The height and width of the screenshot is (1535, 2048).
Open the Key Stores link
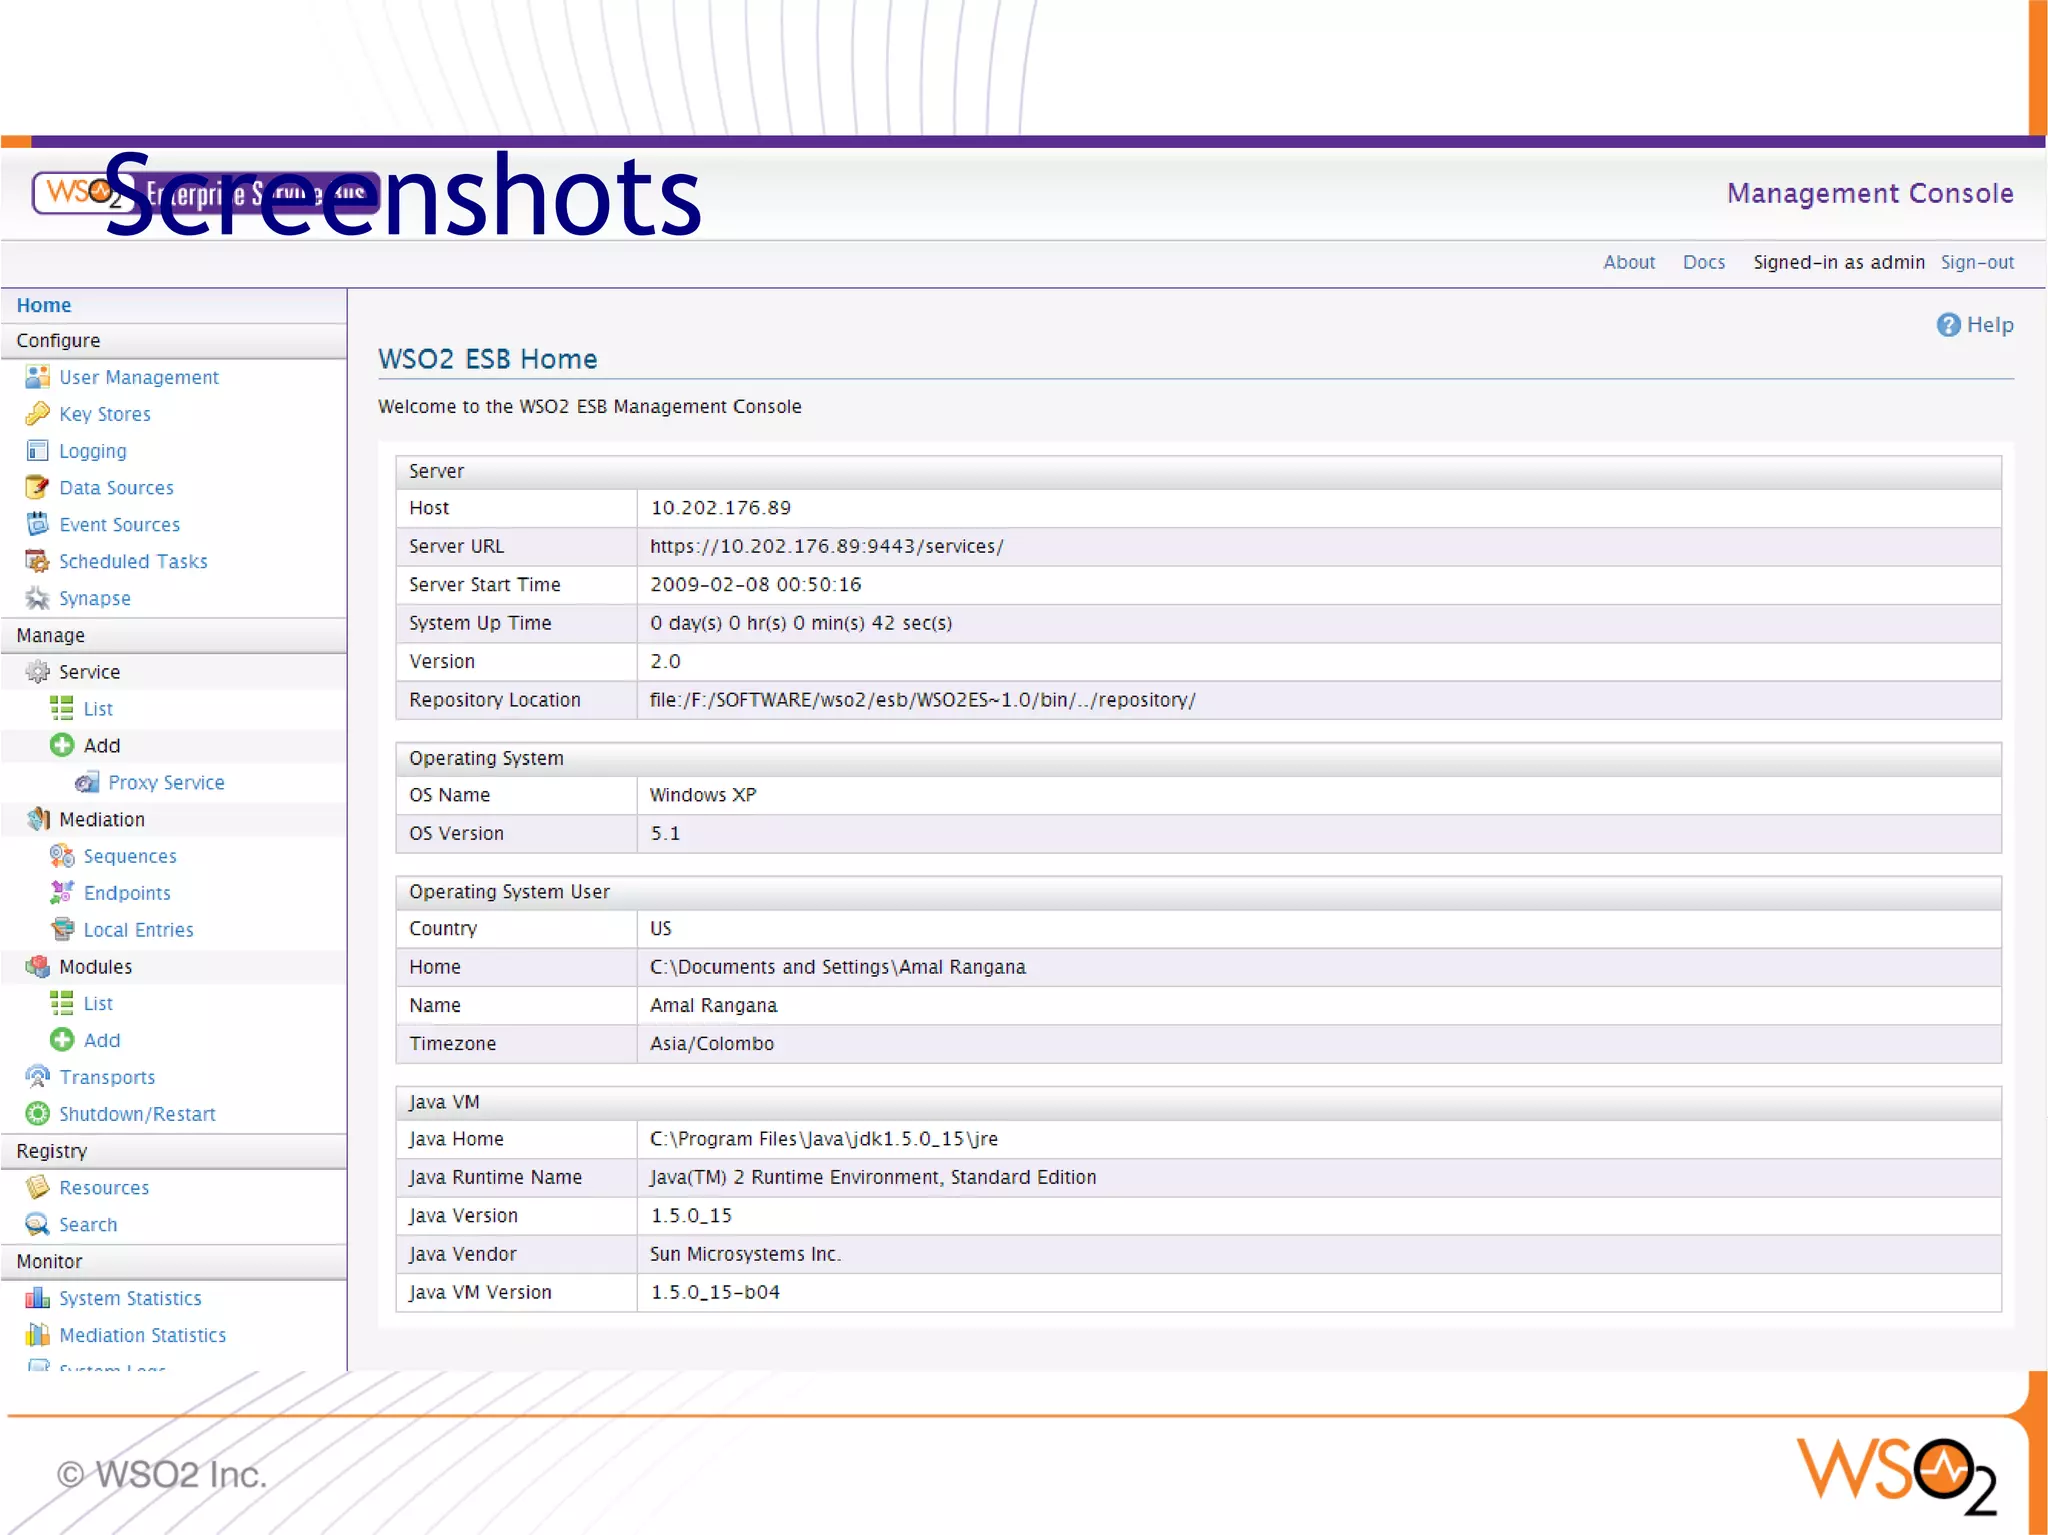coord(105,414)
